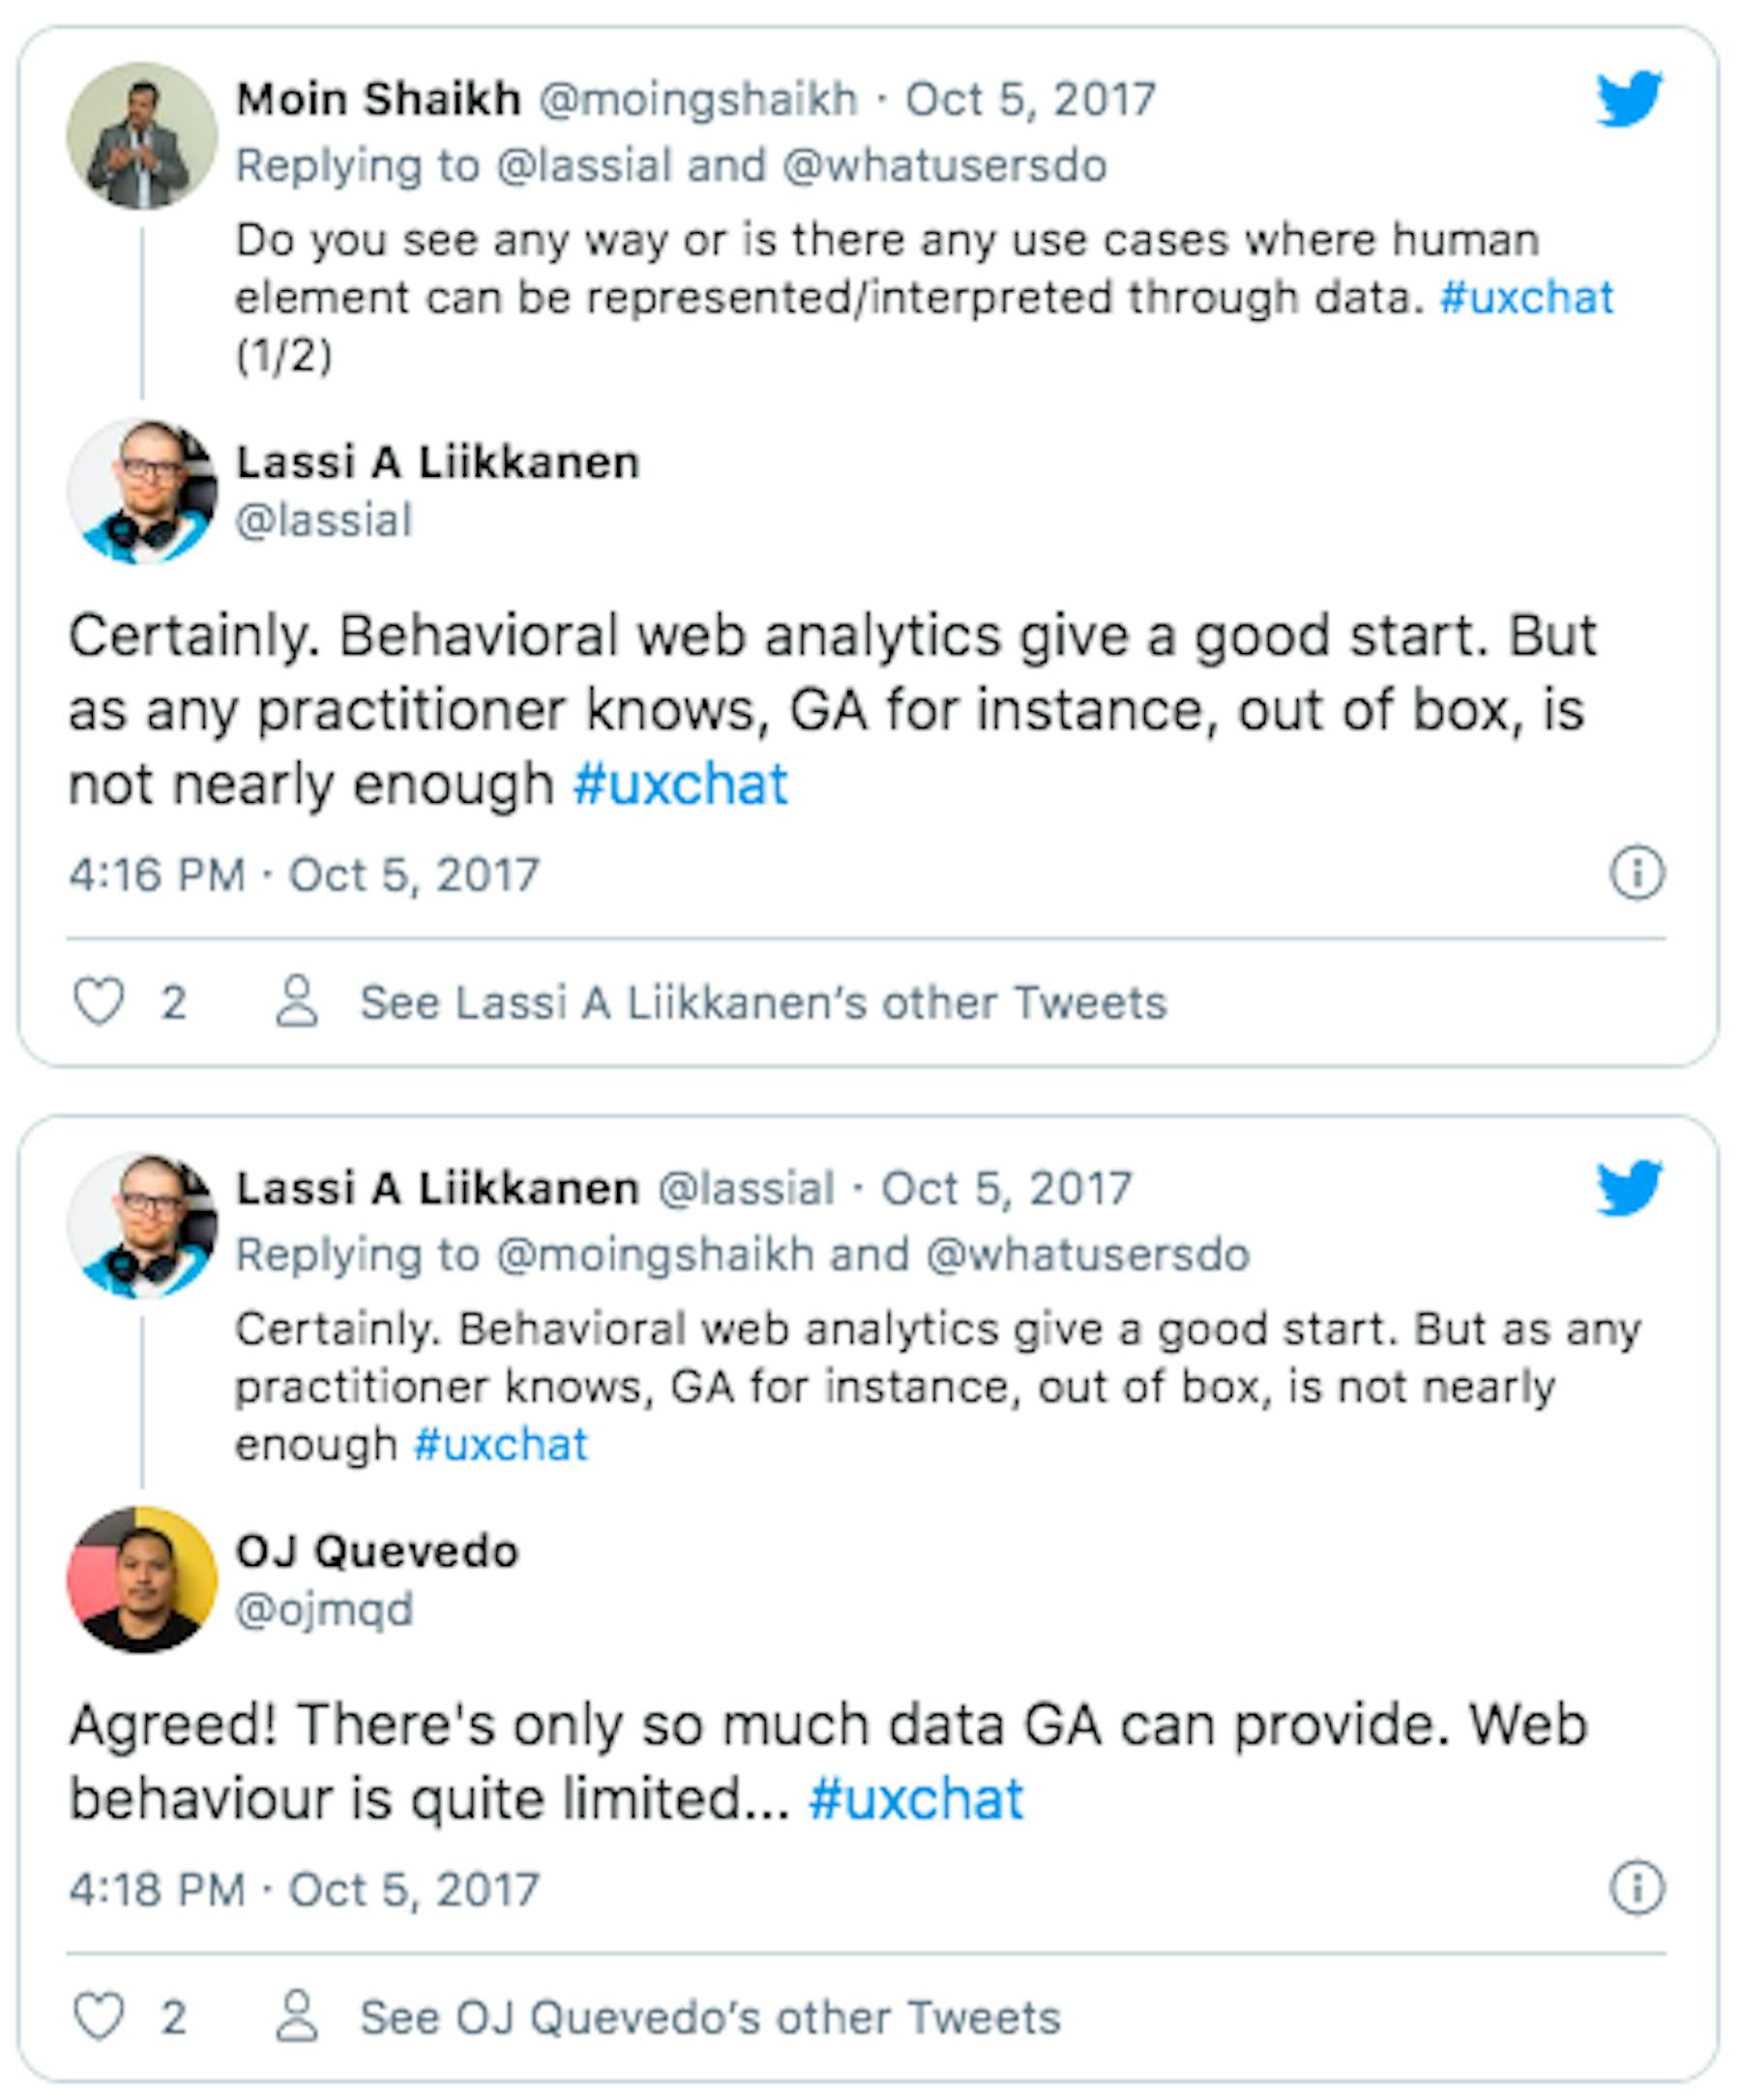
Task: Like OJ Quevedo's tweet with heart icon
Action: point(99,2016)
